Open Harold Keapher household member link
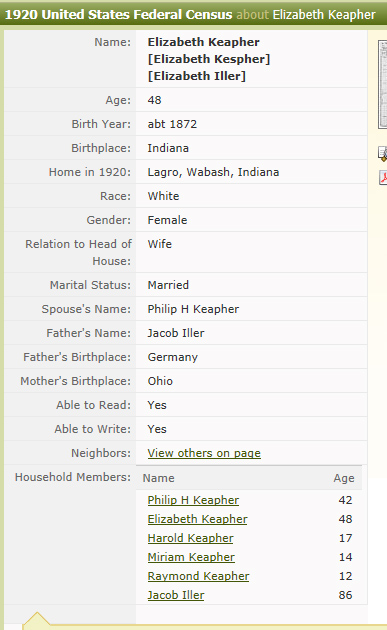 click(x=190, y=538)
